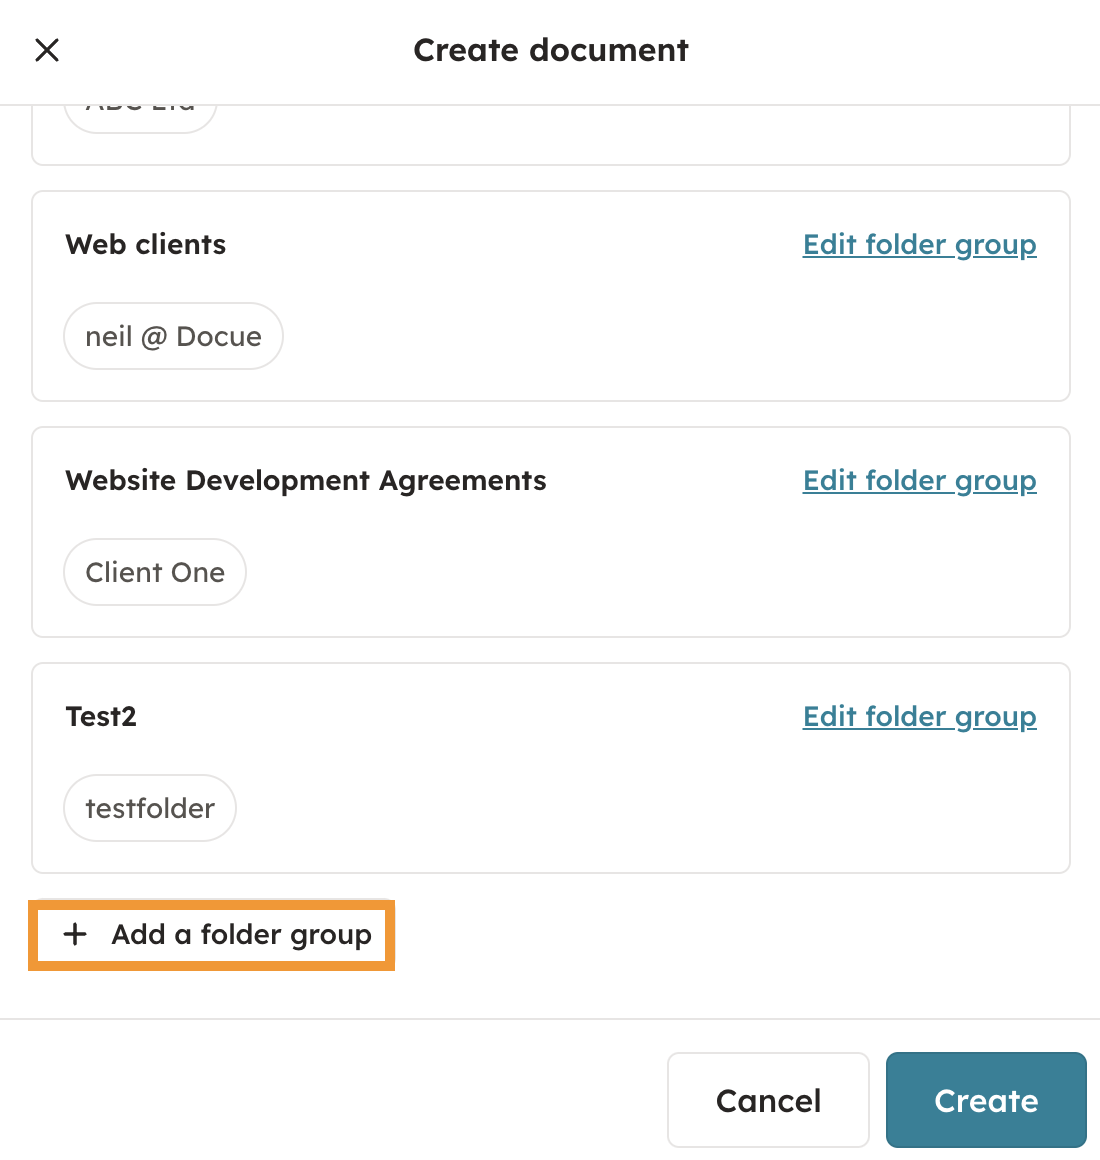1100x1160 pixels.
Task: Click the Create document header title
Action: [551, 50]
